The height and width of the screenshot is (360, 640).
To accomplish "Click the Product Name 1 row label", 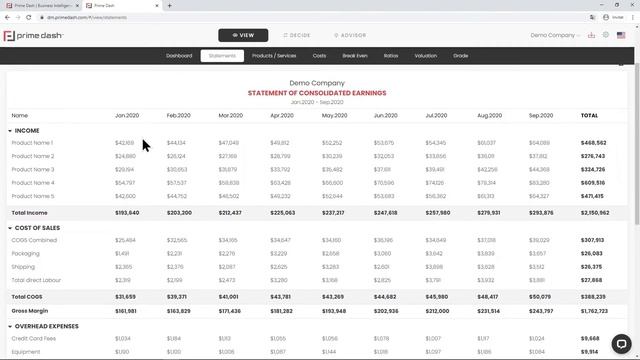I will point(32,143).
